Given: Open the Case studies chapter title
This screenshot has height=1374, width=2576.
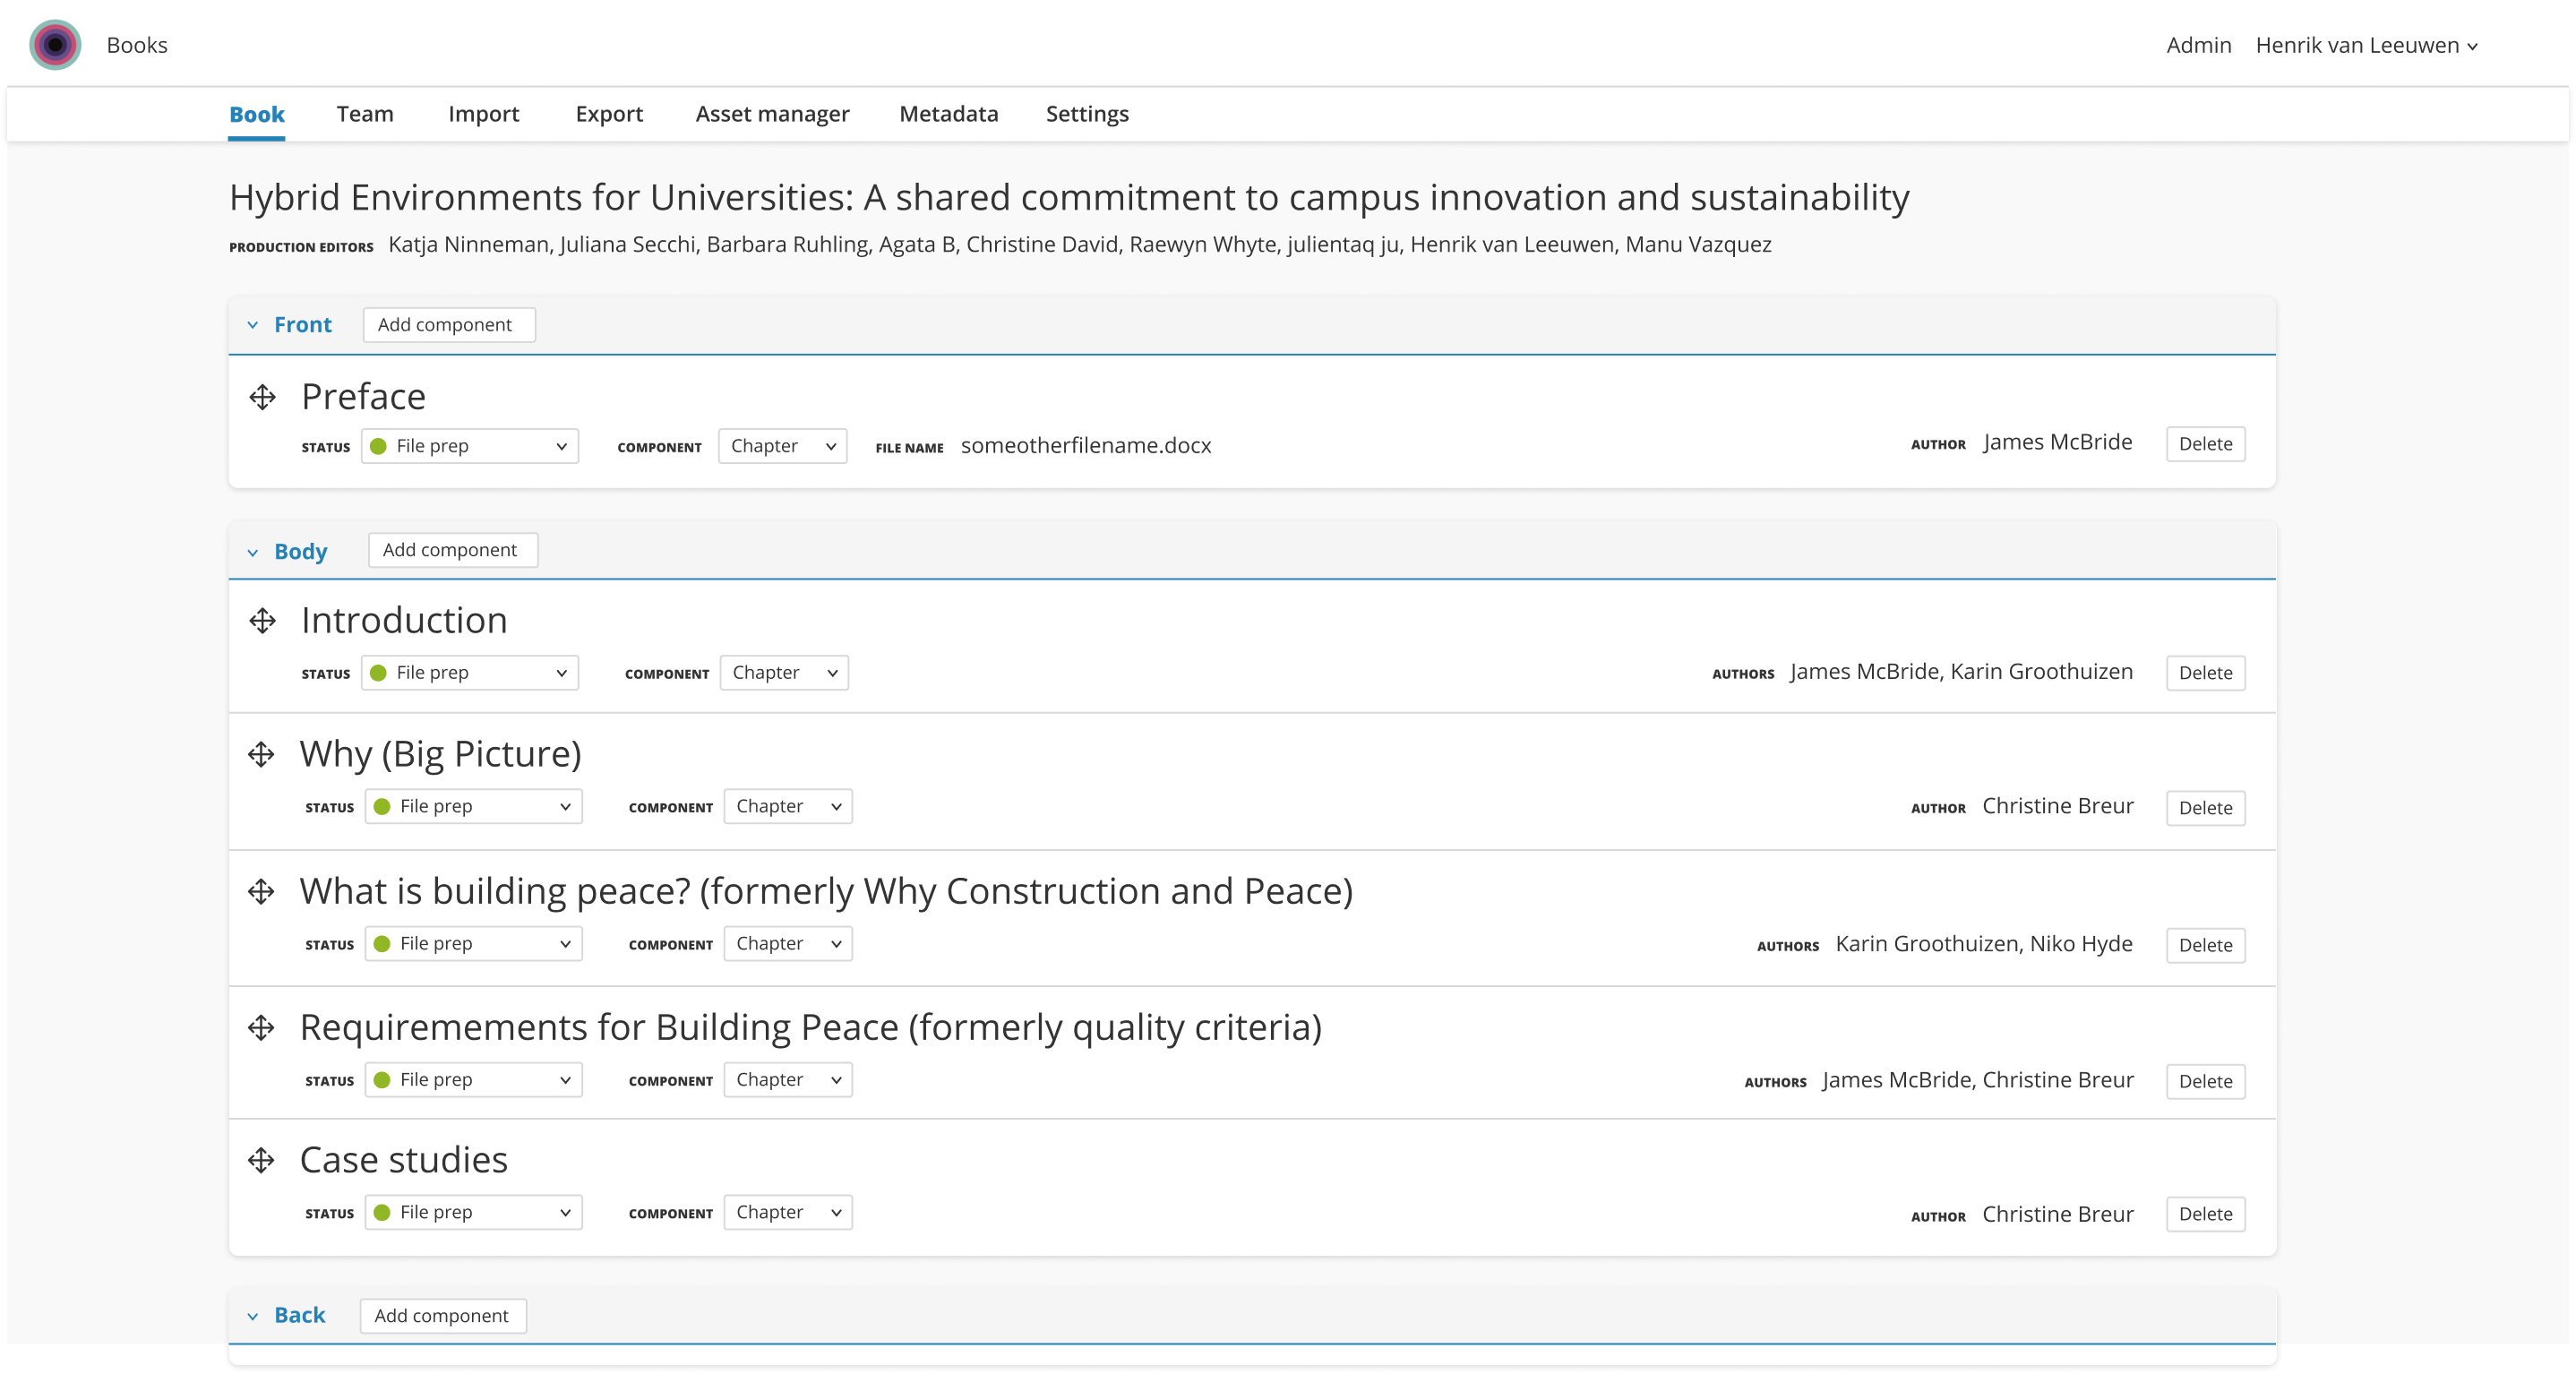Looking at the screenshot, I should pyautogui.click(x=404, y=1160).
